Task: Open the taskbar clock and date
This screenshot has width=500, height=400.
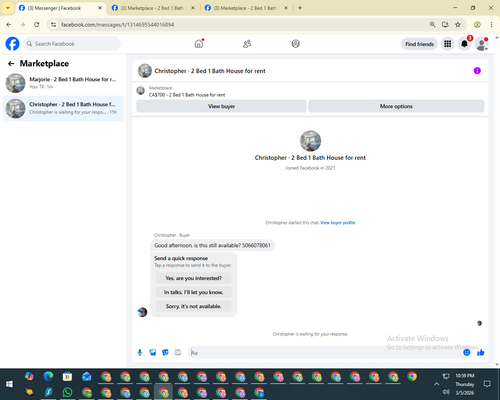Action: pos(465,384)
